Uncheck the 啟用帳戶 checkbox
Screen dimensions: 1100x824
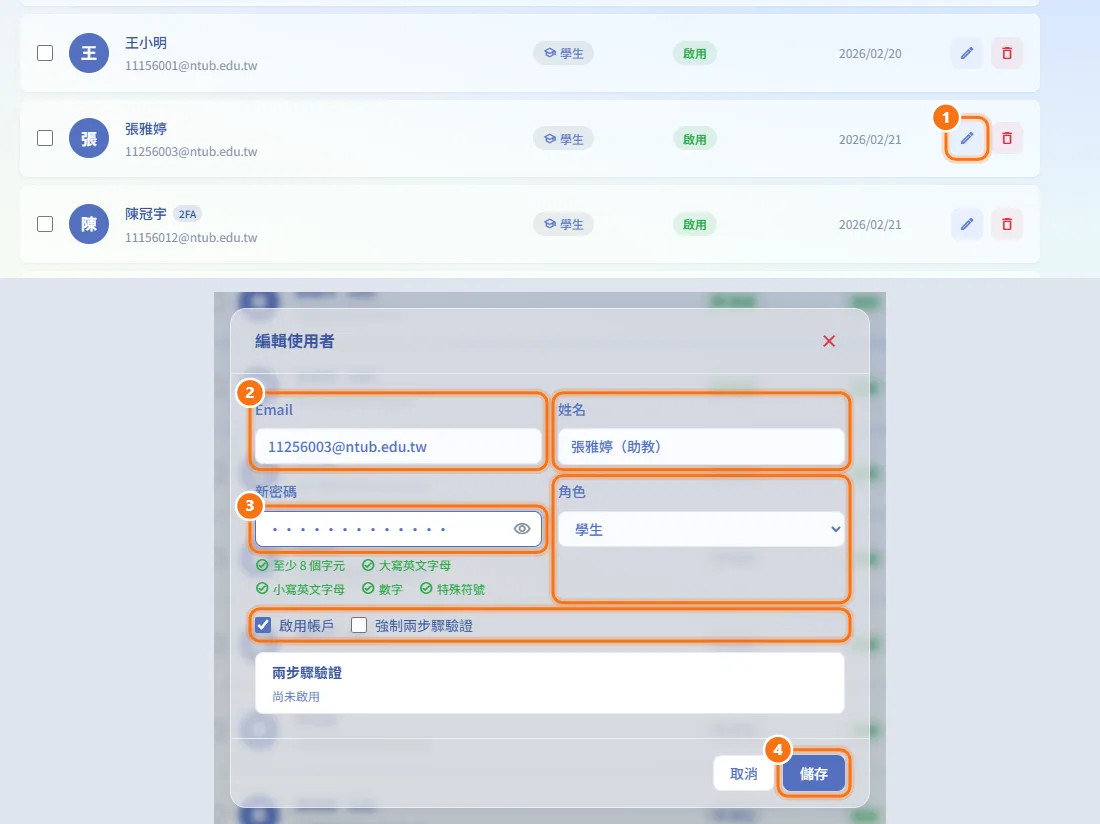click(263, 625)
